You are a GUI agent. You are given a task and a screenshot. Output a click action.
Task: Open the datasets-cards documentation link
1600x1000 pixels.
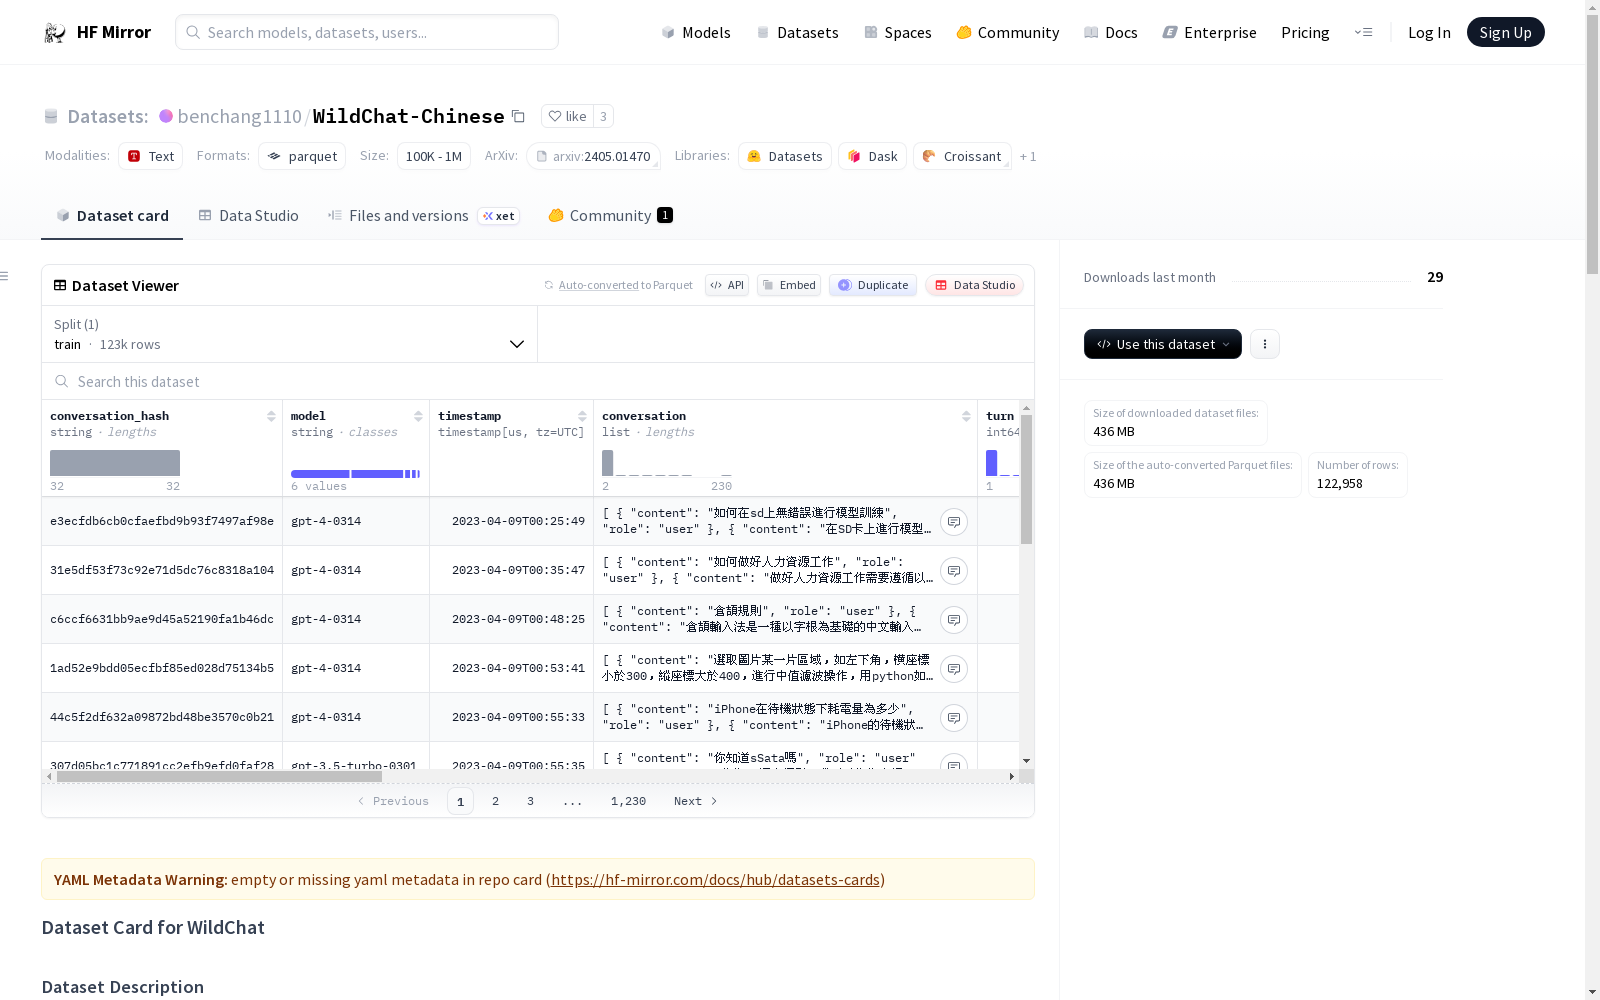(715, 880)
